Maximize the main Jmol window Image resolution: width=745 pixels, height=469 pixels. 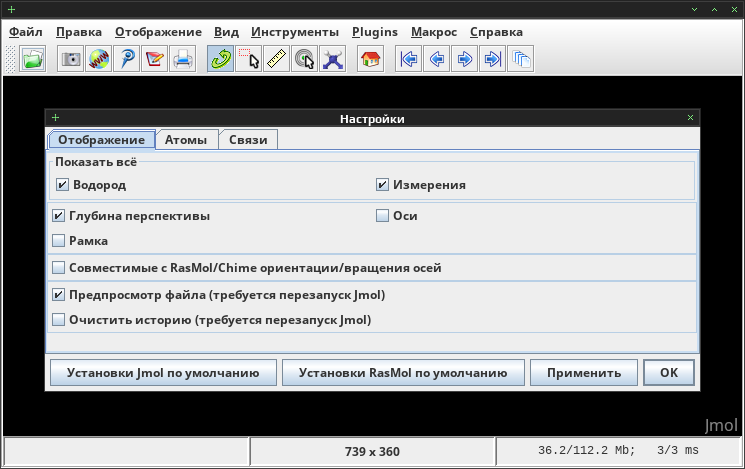(x=714, y=9)
